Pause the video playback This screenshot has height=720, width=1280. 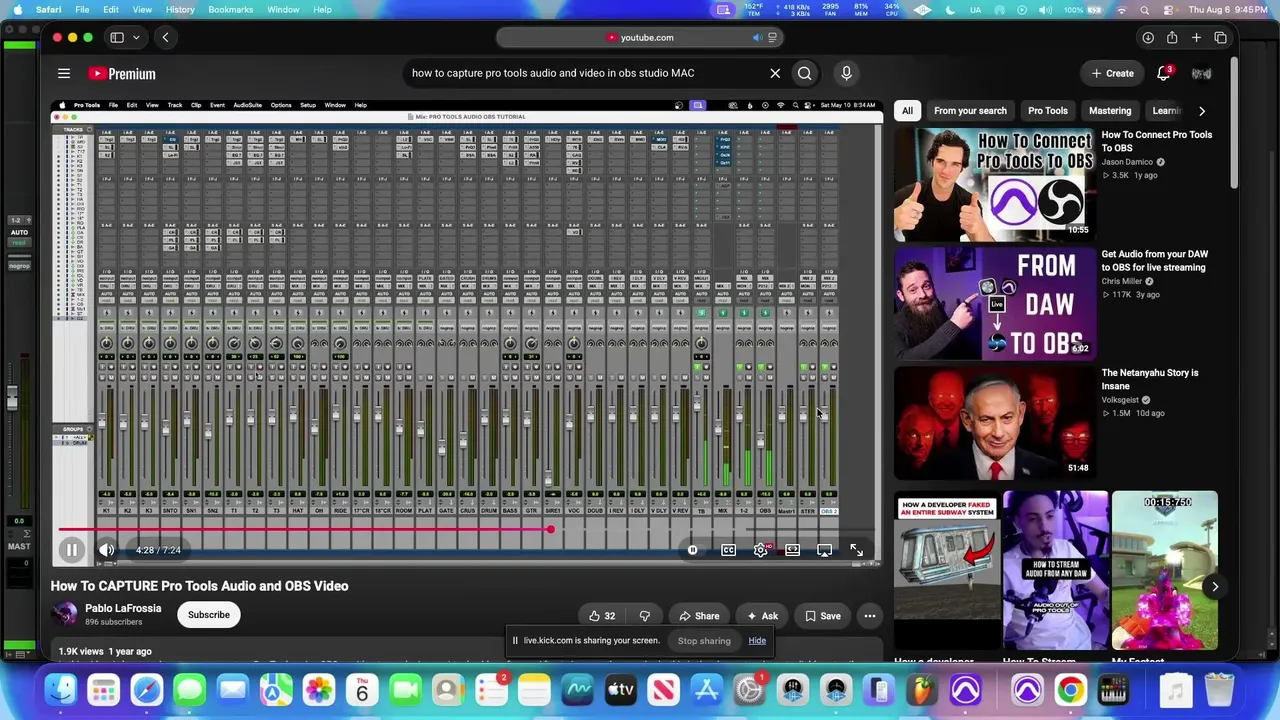72,550
